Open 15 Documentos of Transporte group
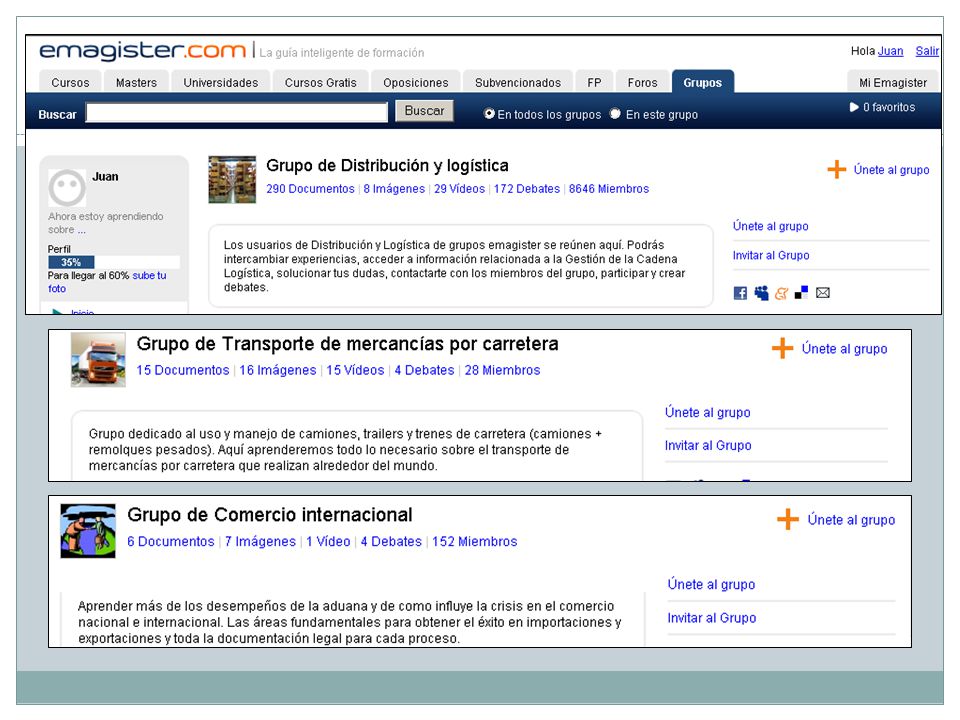 (x=182, y=370)
